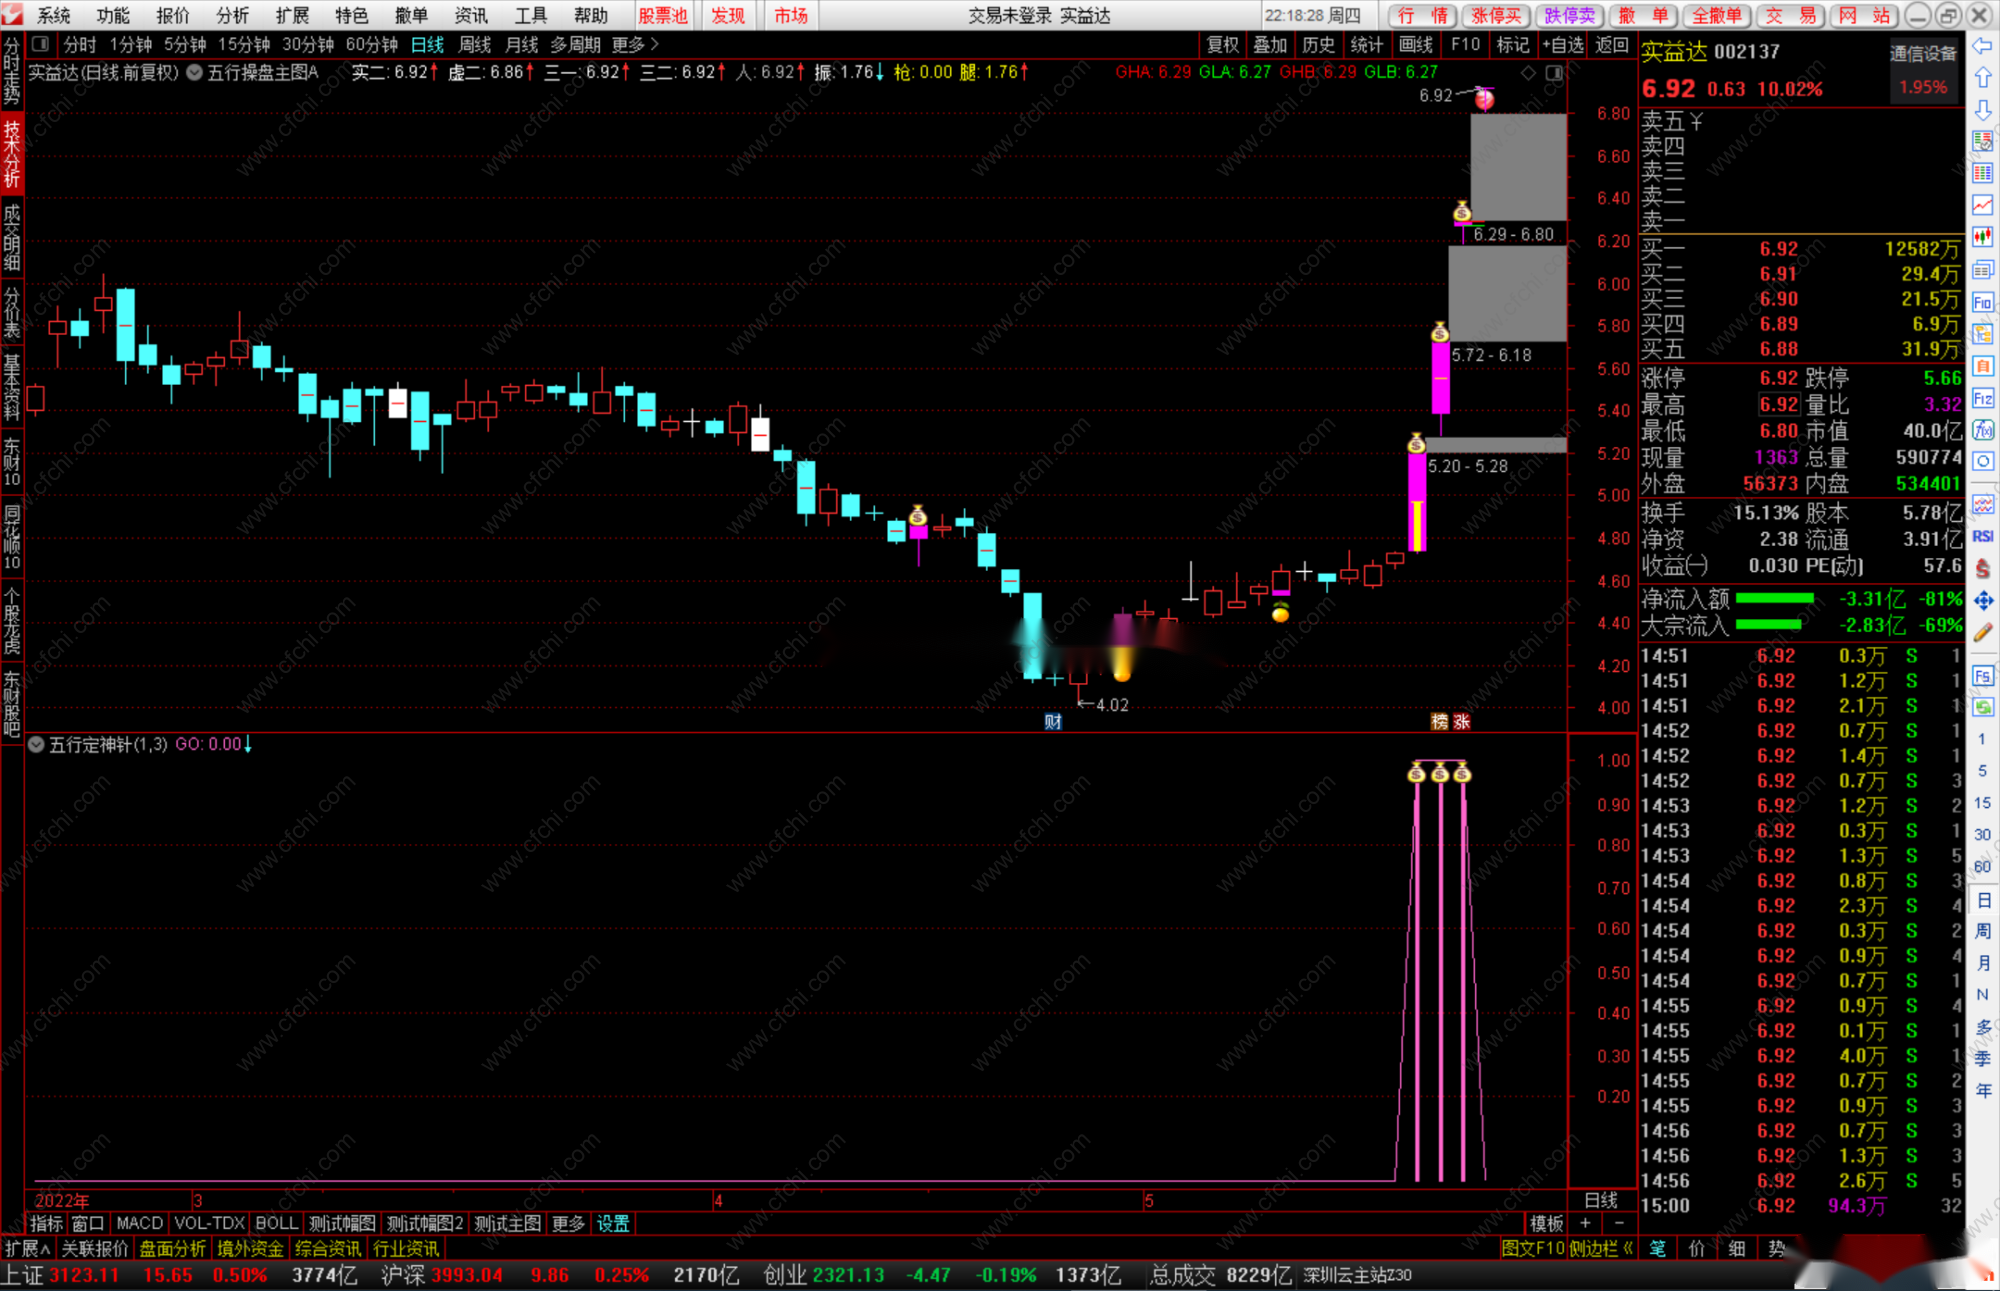Click the plus zoom button beside 模板
Screen dimensions: 2000x1291
point(1585,1223)
